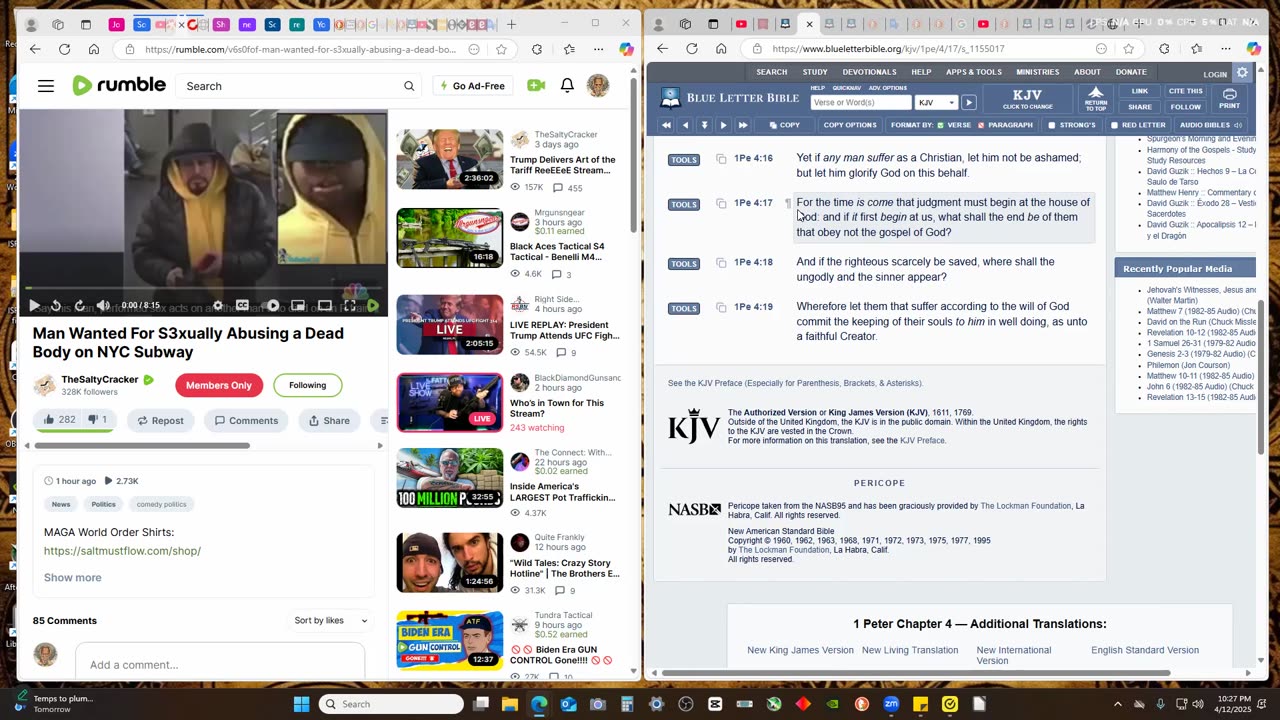This screenshot has width=1280, height=720.
Task: Click the Comments button under video
Action: point(245,421)
